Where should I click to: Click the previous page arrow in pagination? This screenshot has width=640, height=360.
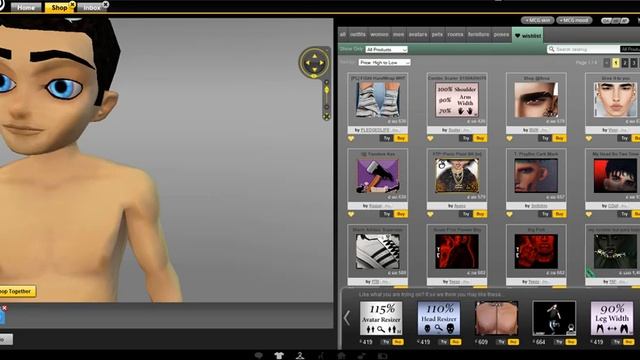[607, 63]
